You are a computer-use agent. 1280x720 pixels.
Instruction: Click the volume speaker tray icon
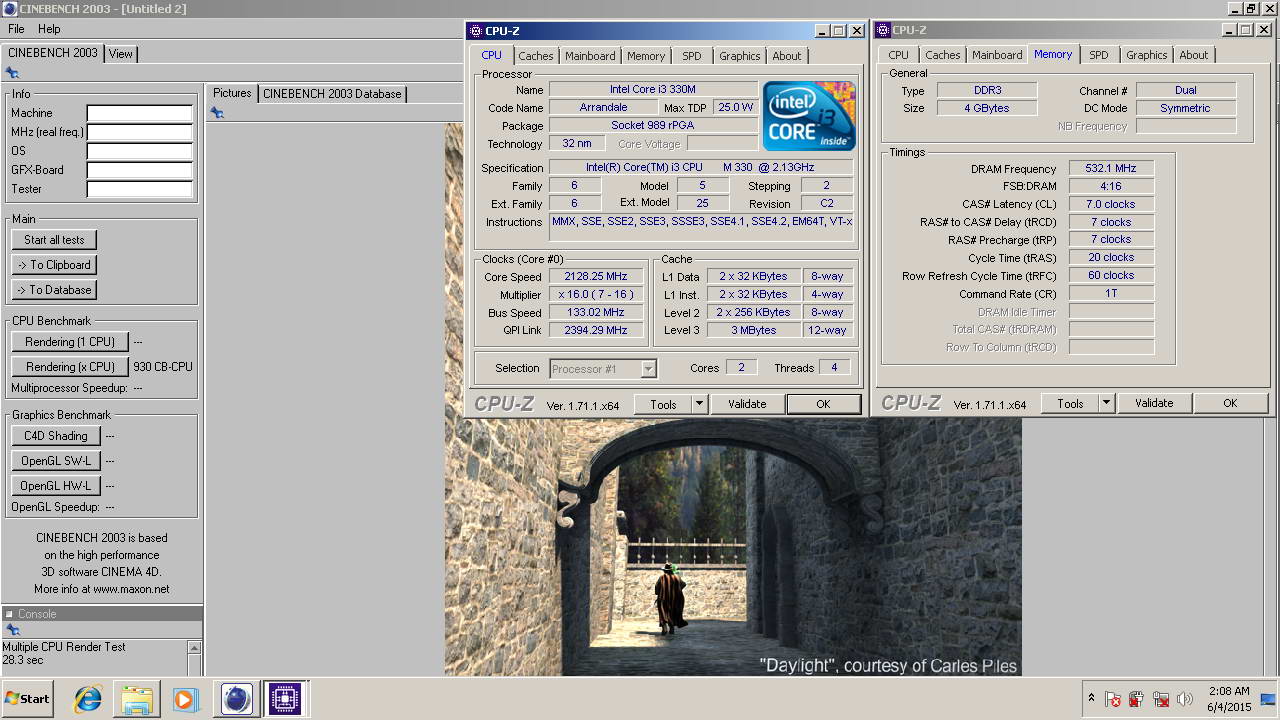tap(1185, 699)
